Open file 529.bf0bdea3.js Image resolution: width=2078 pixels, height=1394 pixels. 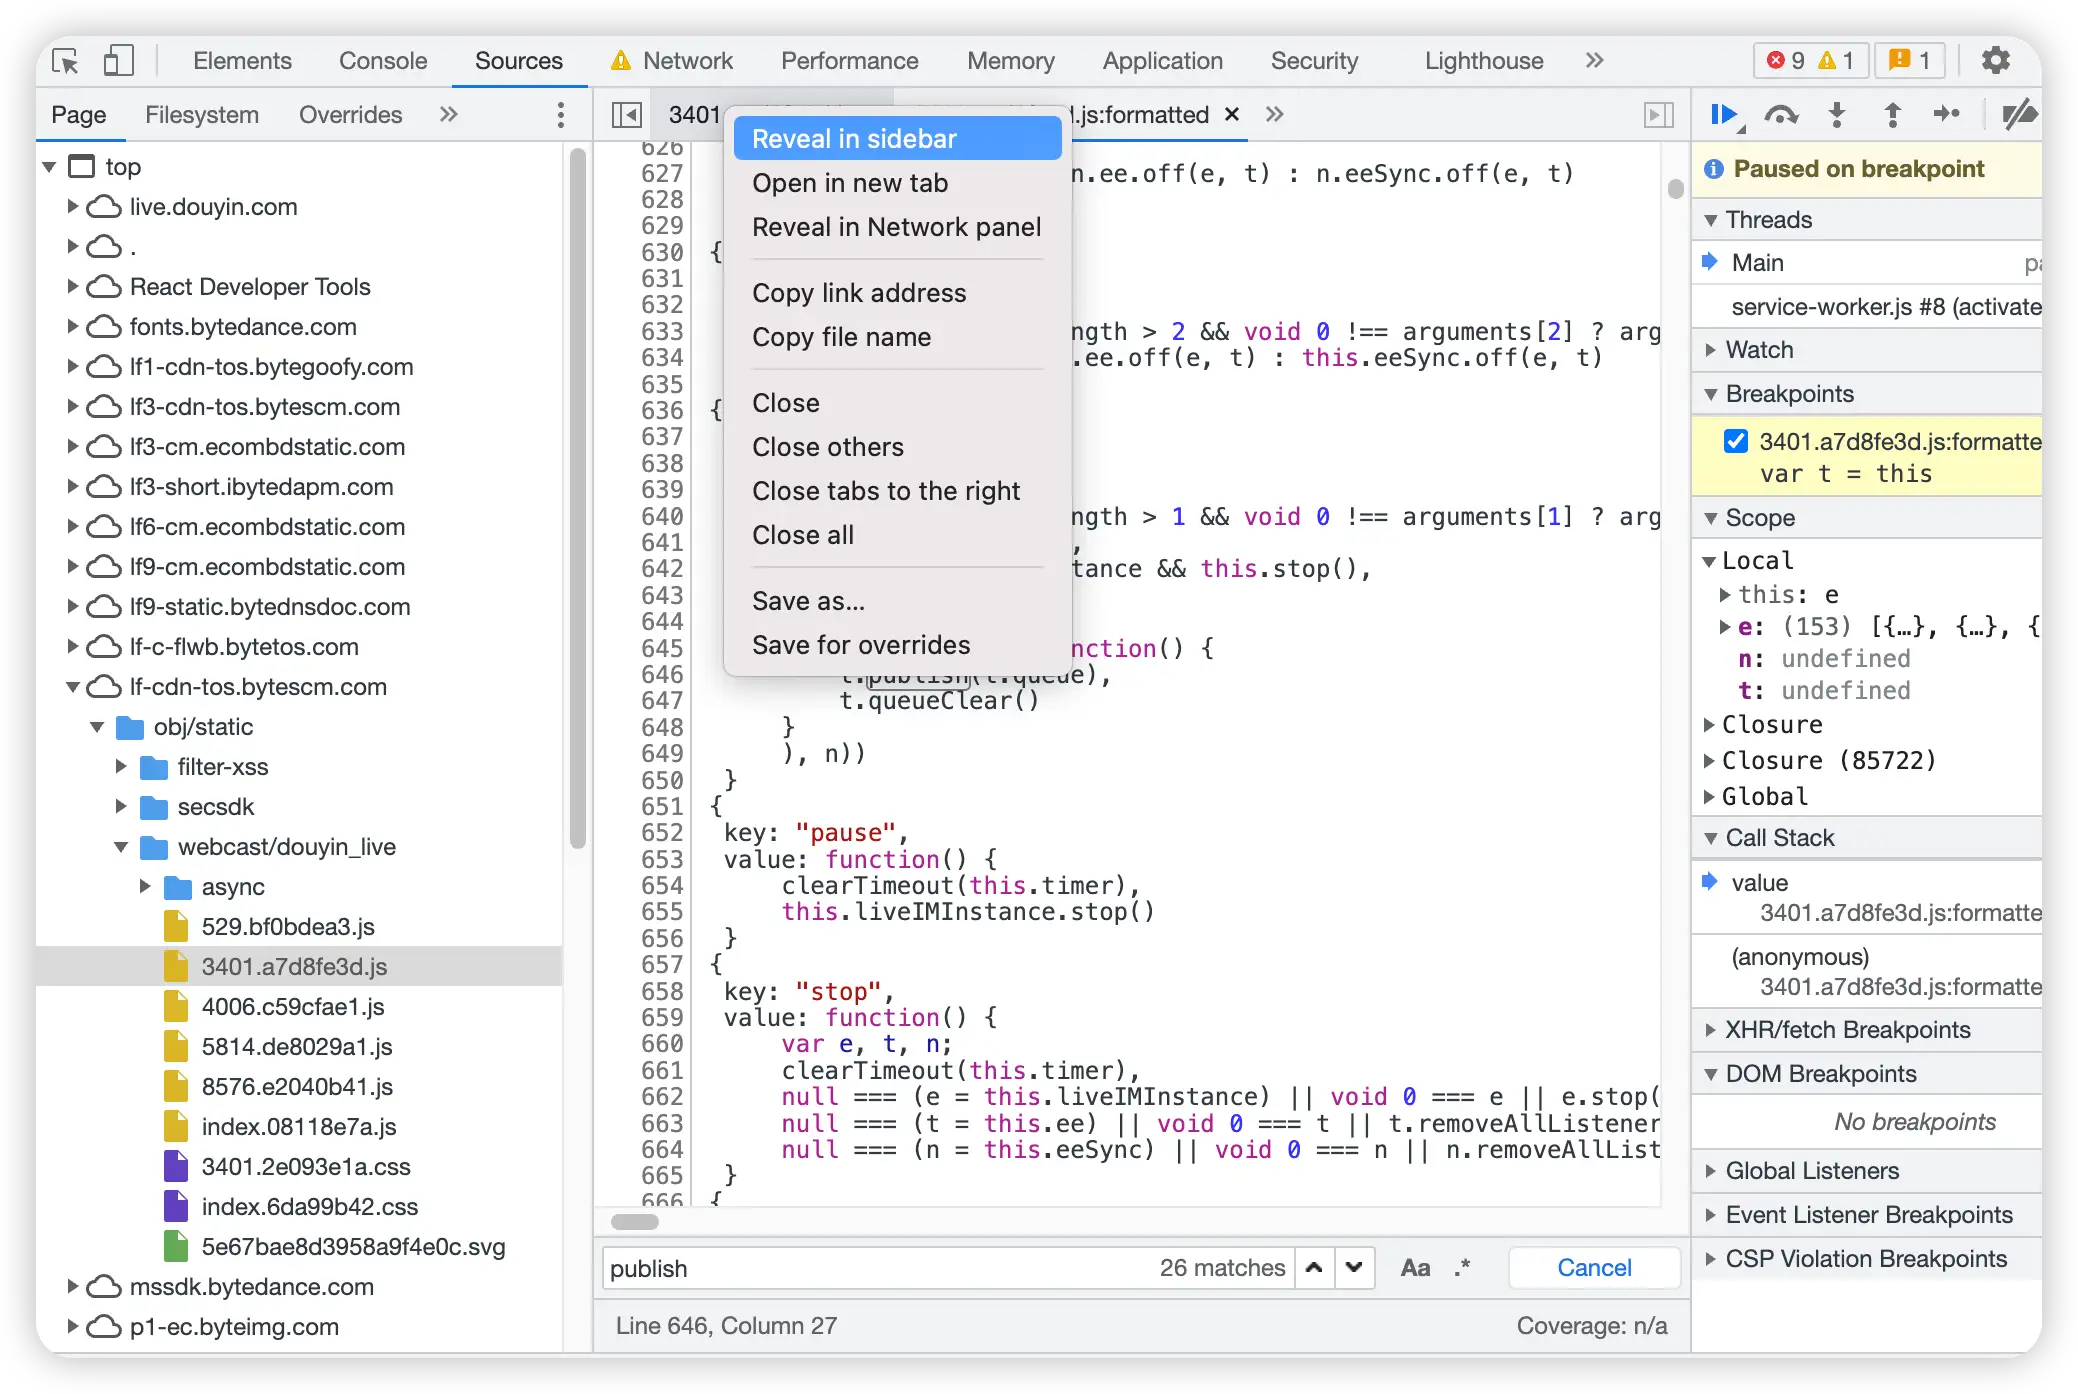pyautogui.click(x=288, y=927)
